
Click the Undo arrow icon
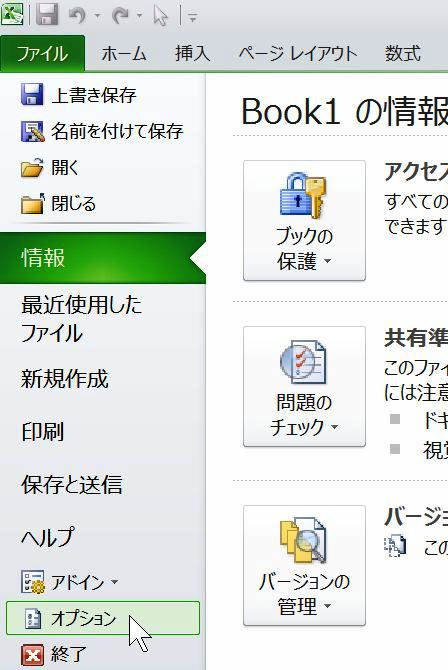pyautogui.click(x=78, y=15)
